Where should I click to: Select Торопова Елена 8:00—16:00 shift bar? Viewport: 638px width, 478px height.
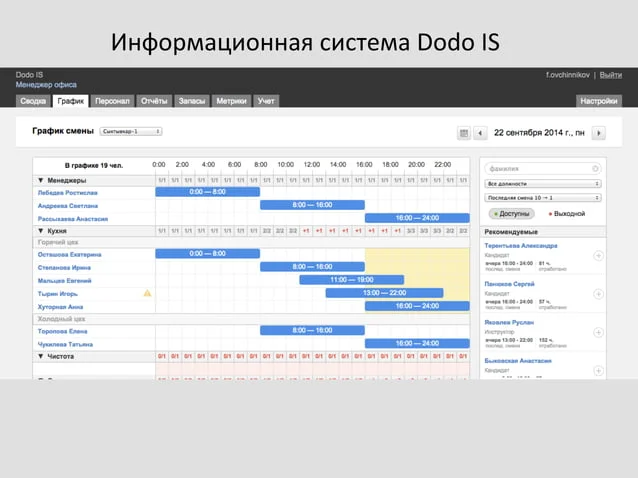[312, 330]
